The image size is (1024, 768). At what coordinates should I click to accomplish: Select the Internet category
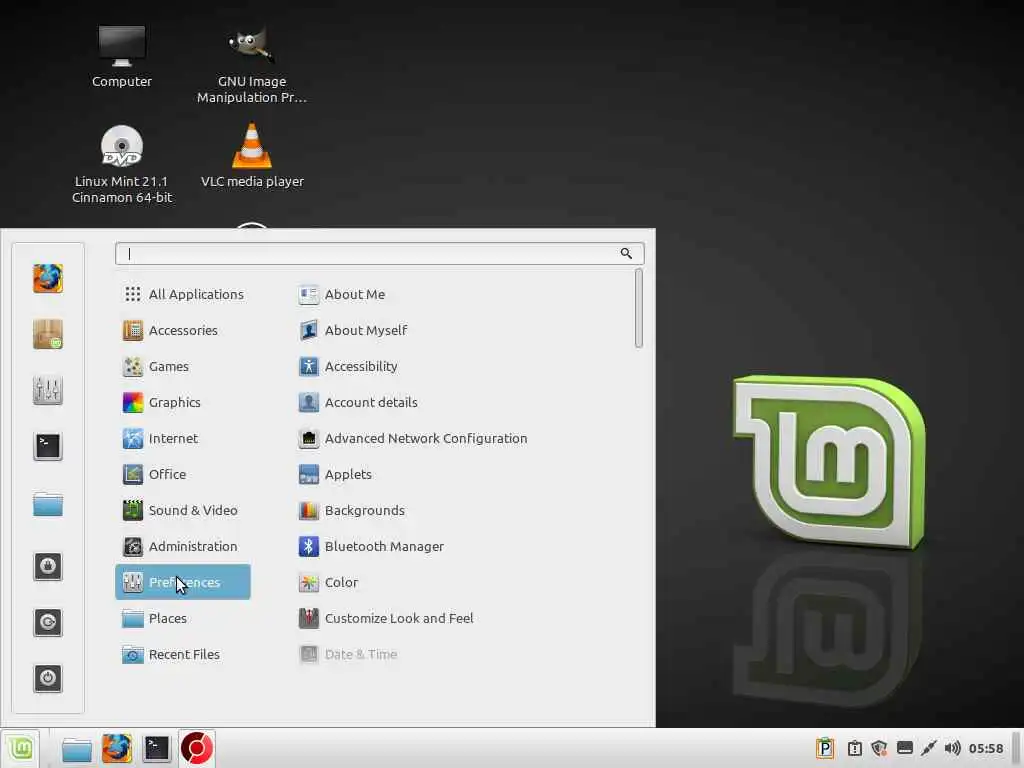pos(183,438)
